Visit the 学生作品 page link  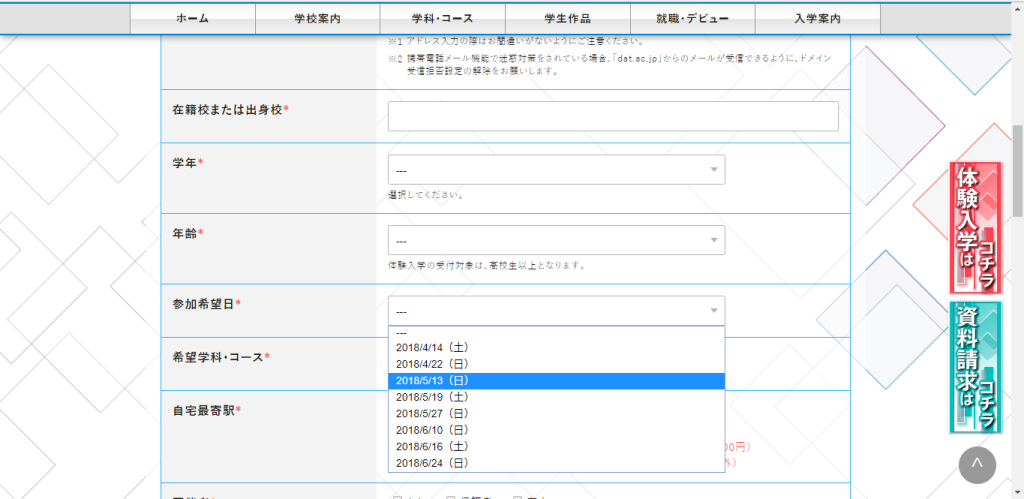point(568,19)
